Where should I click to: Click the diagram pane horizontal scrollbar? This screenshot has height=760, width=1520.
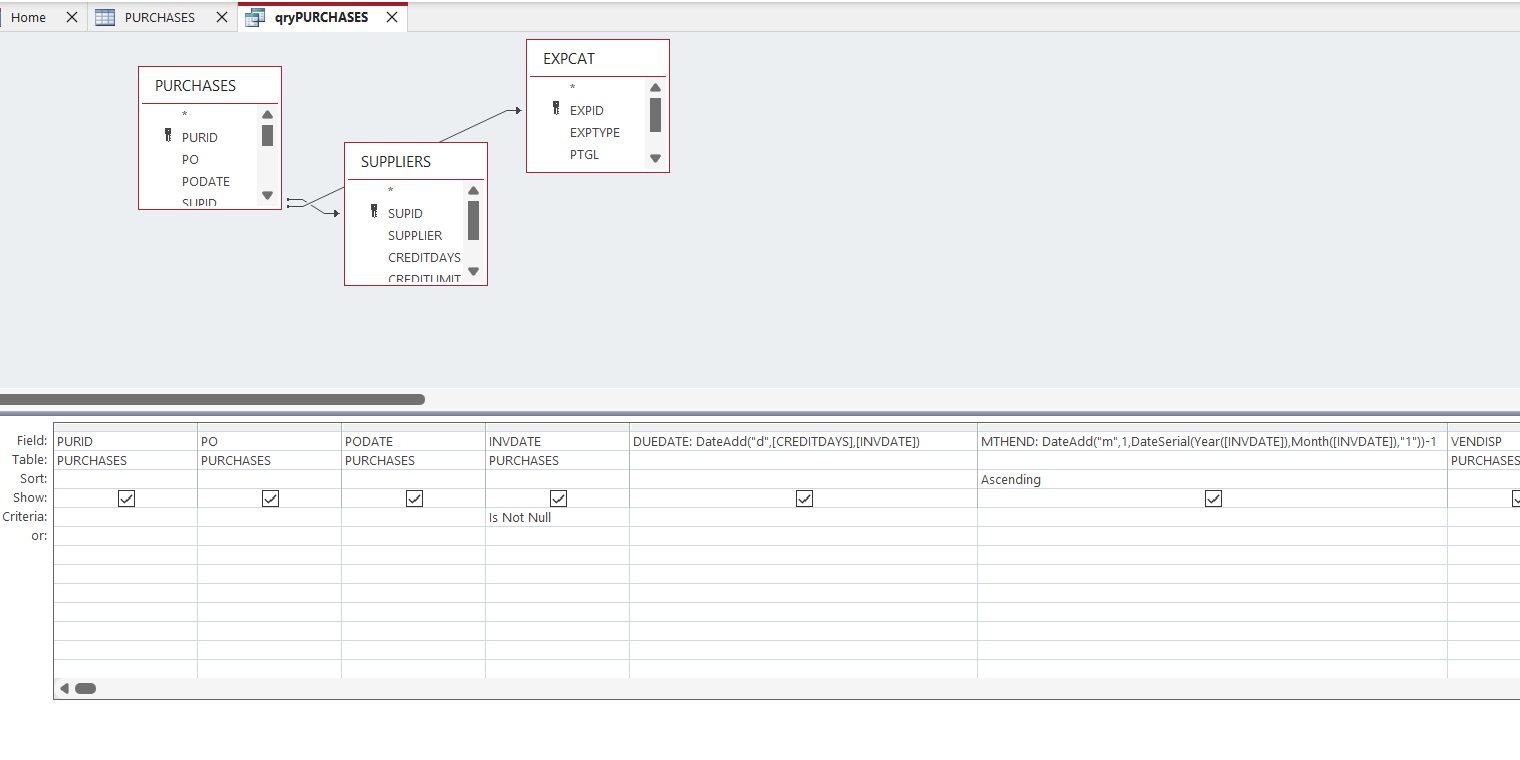click(212, 399)
